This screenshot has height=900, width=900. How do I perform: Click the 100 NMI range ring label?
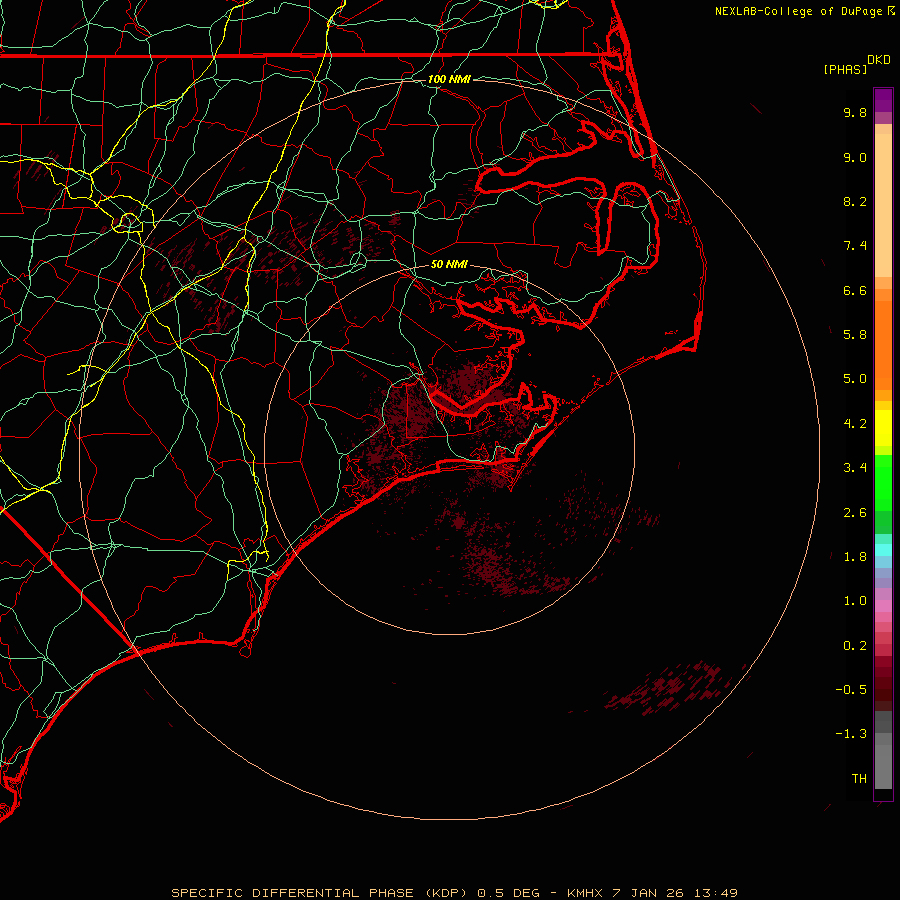pos(449,79)
